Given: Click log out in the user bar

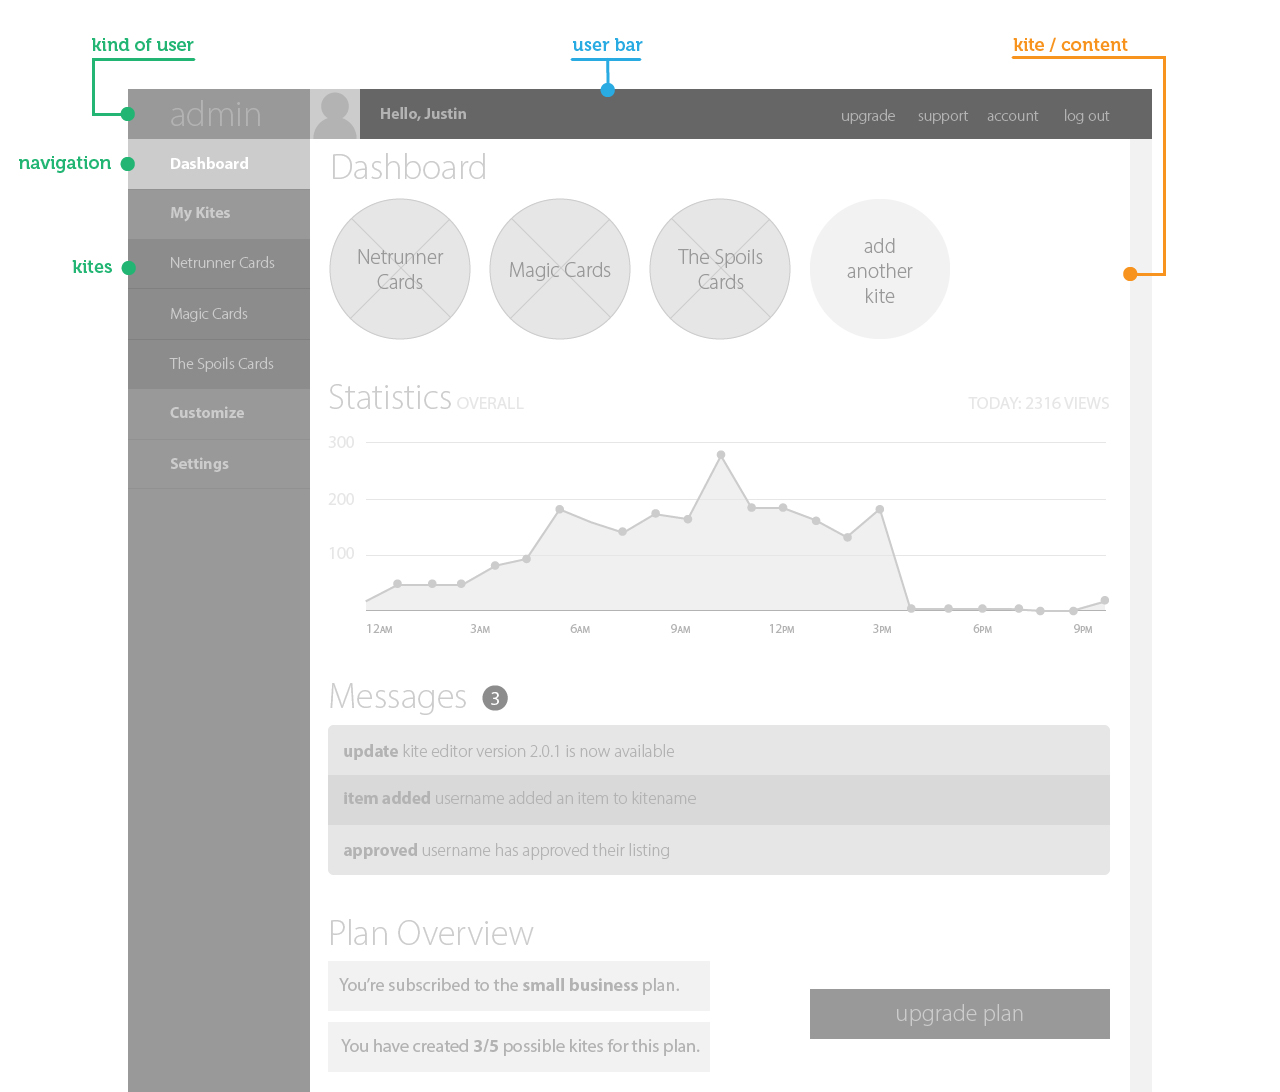Looking at the screenshot, I should coord(1086,116).
